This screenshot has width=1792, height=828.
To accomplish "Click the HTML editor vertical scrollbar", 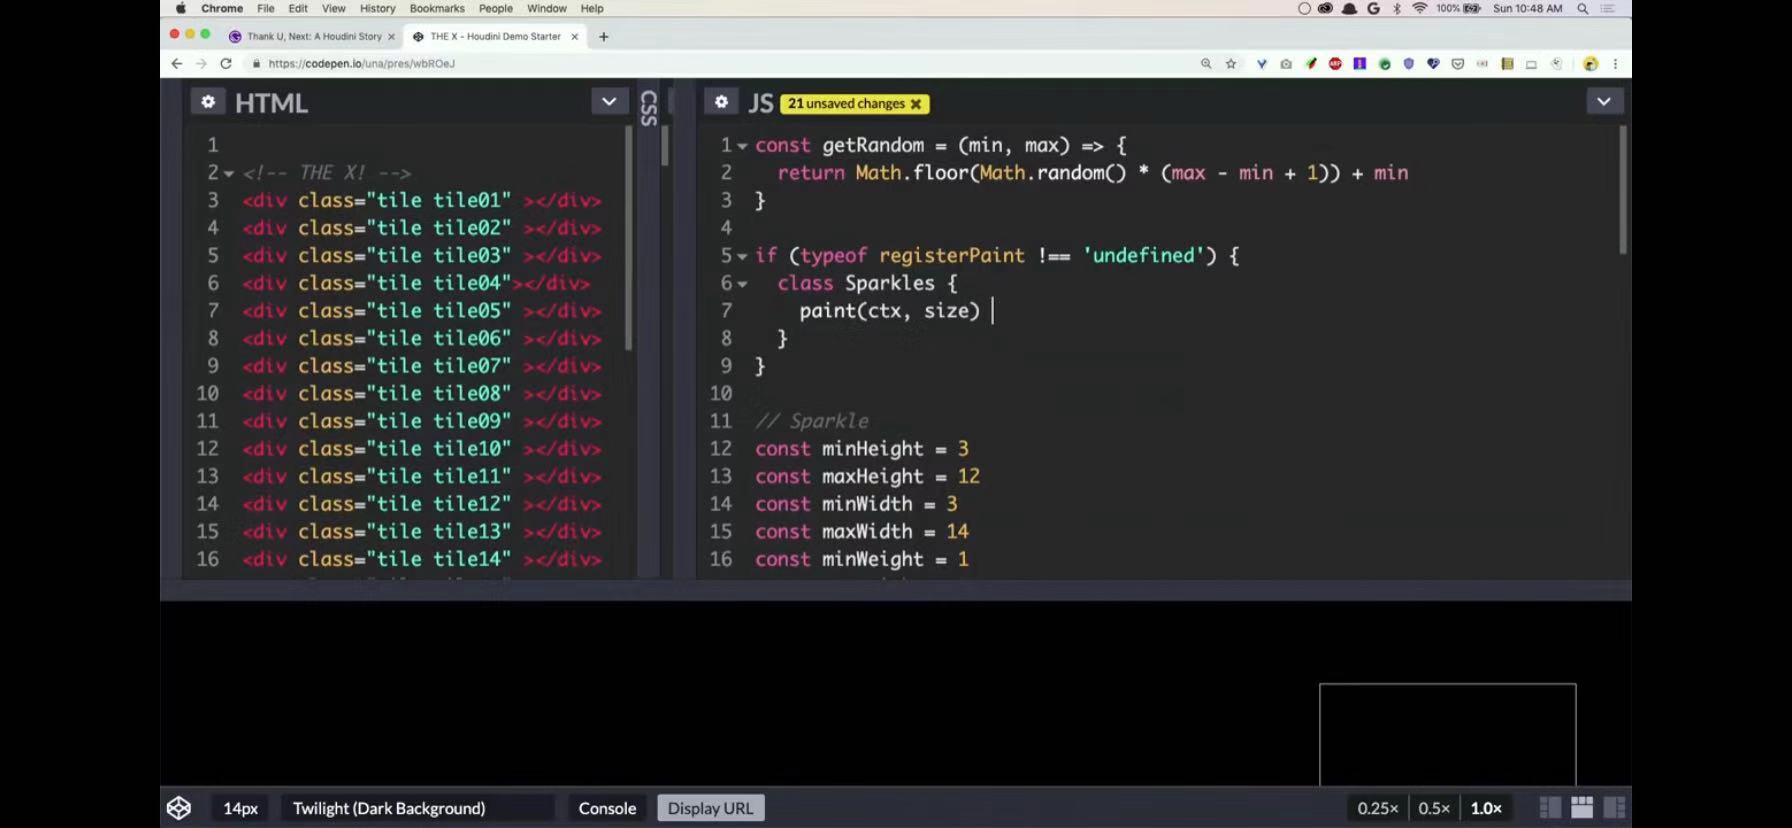I will (x=629, y=240).
